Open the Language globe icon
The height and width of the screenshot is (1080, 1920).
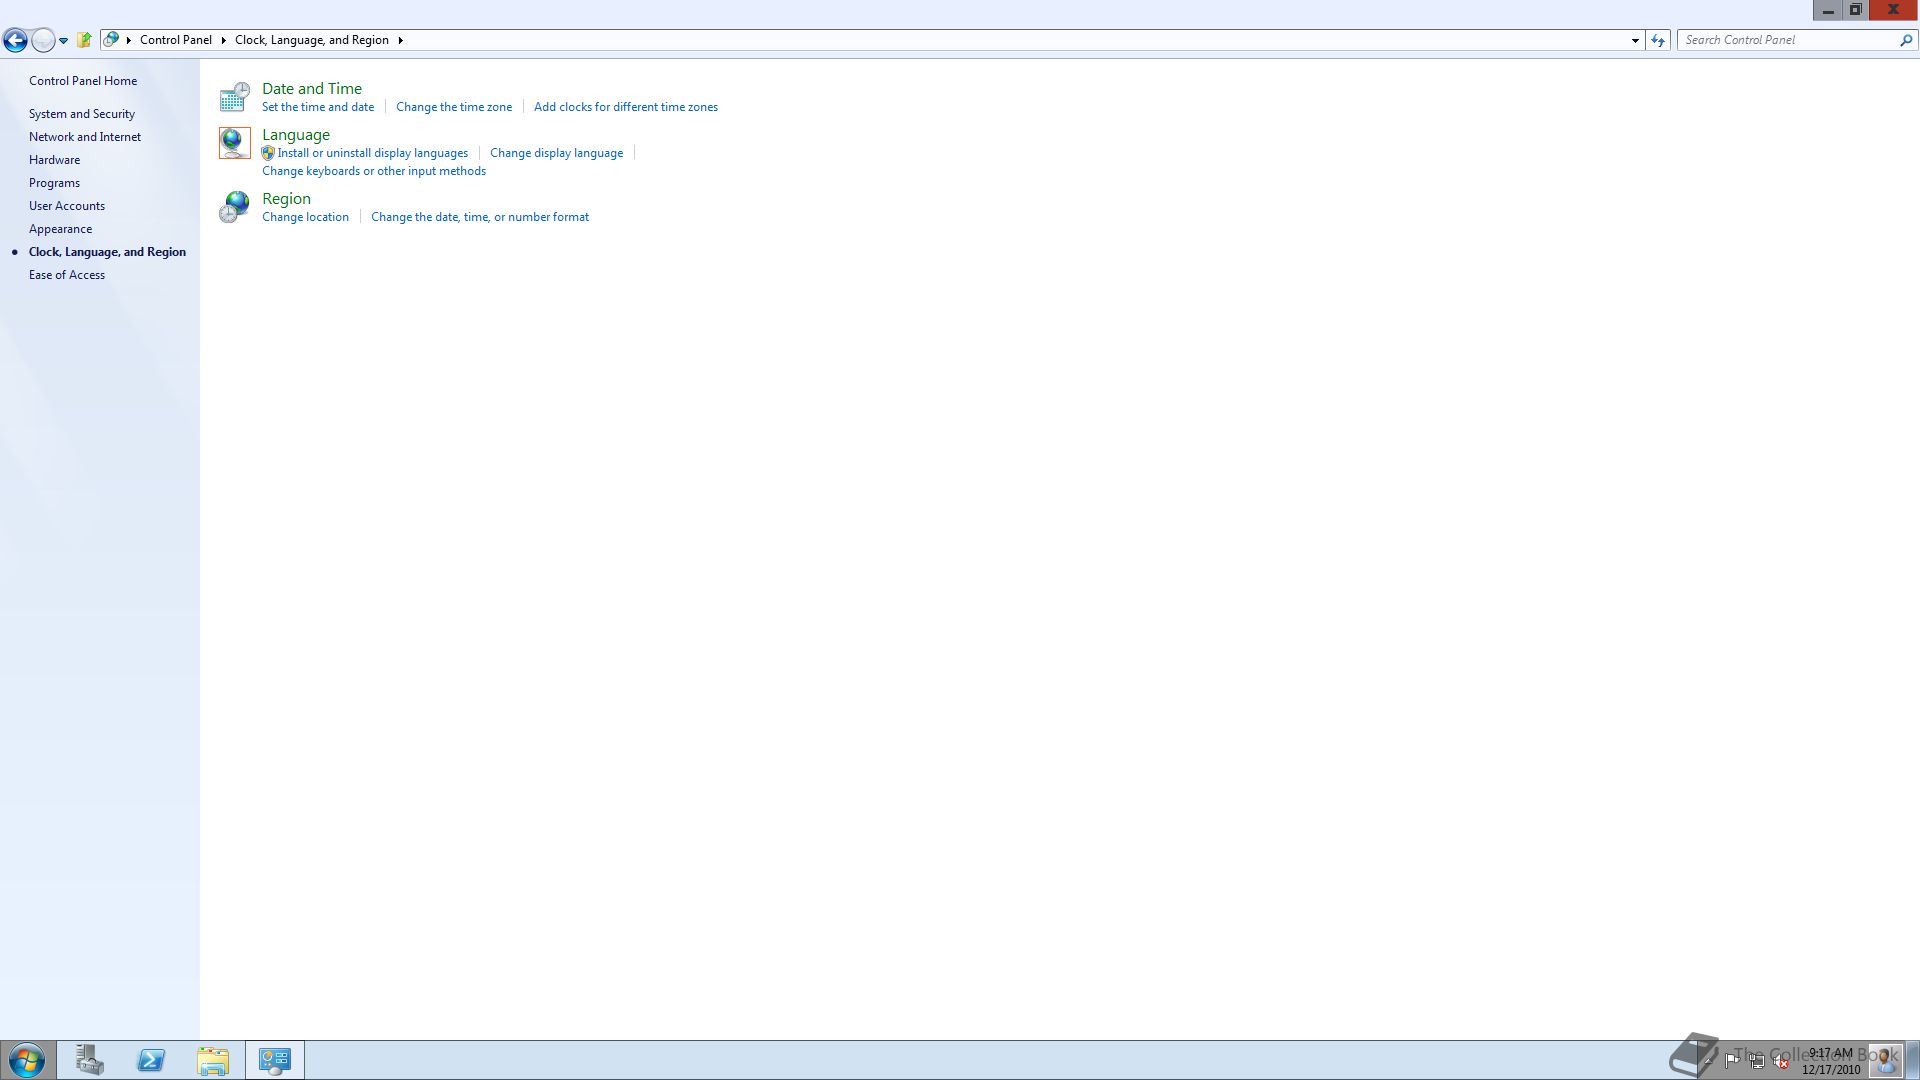coord(234,143)
